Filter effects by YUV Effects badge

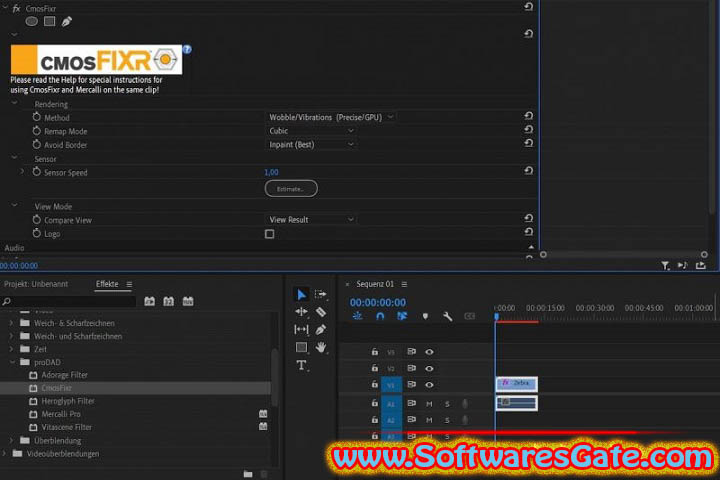(188, 301)
